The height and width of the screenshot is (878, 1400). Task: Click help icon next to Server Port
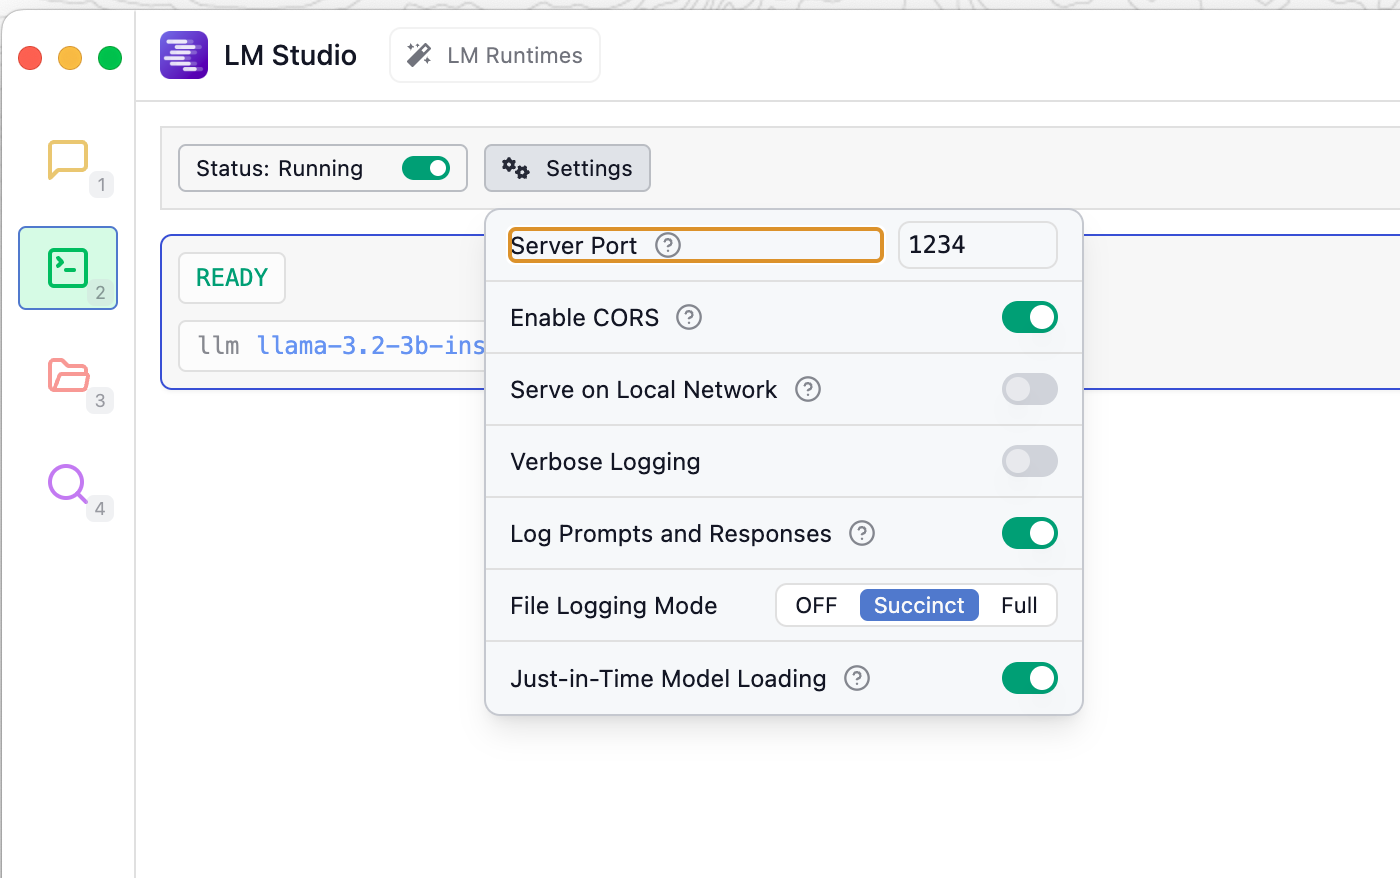(668, 245)
